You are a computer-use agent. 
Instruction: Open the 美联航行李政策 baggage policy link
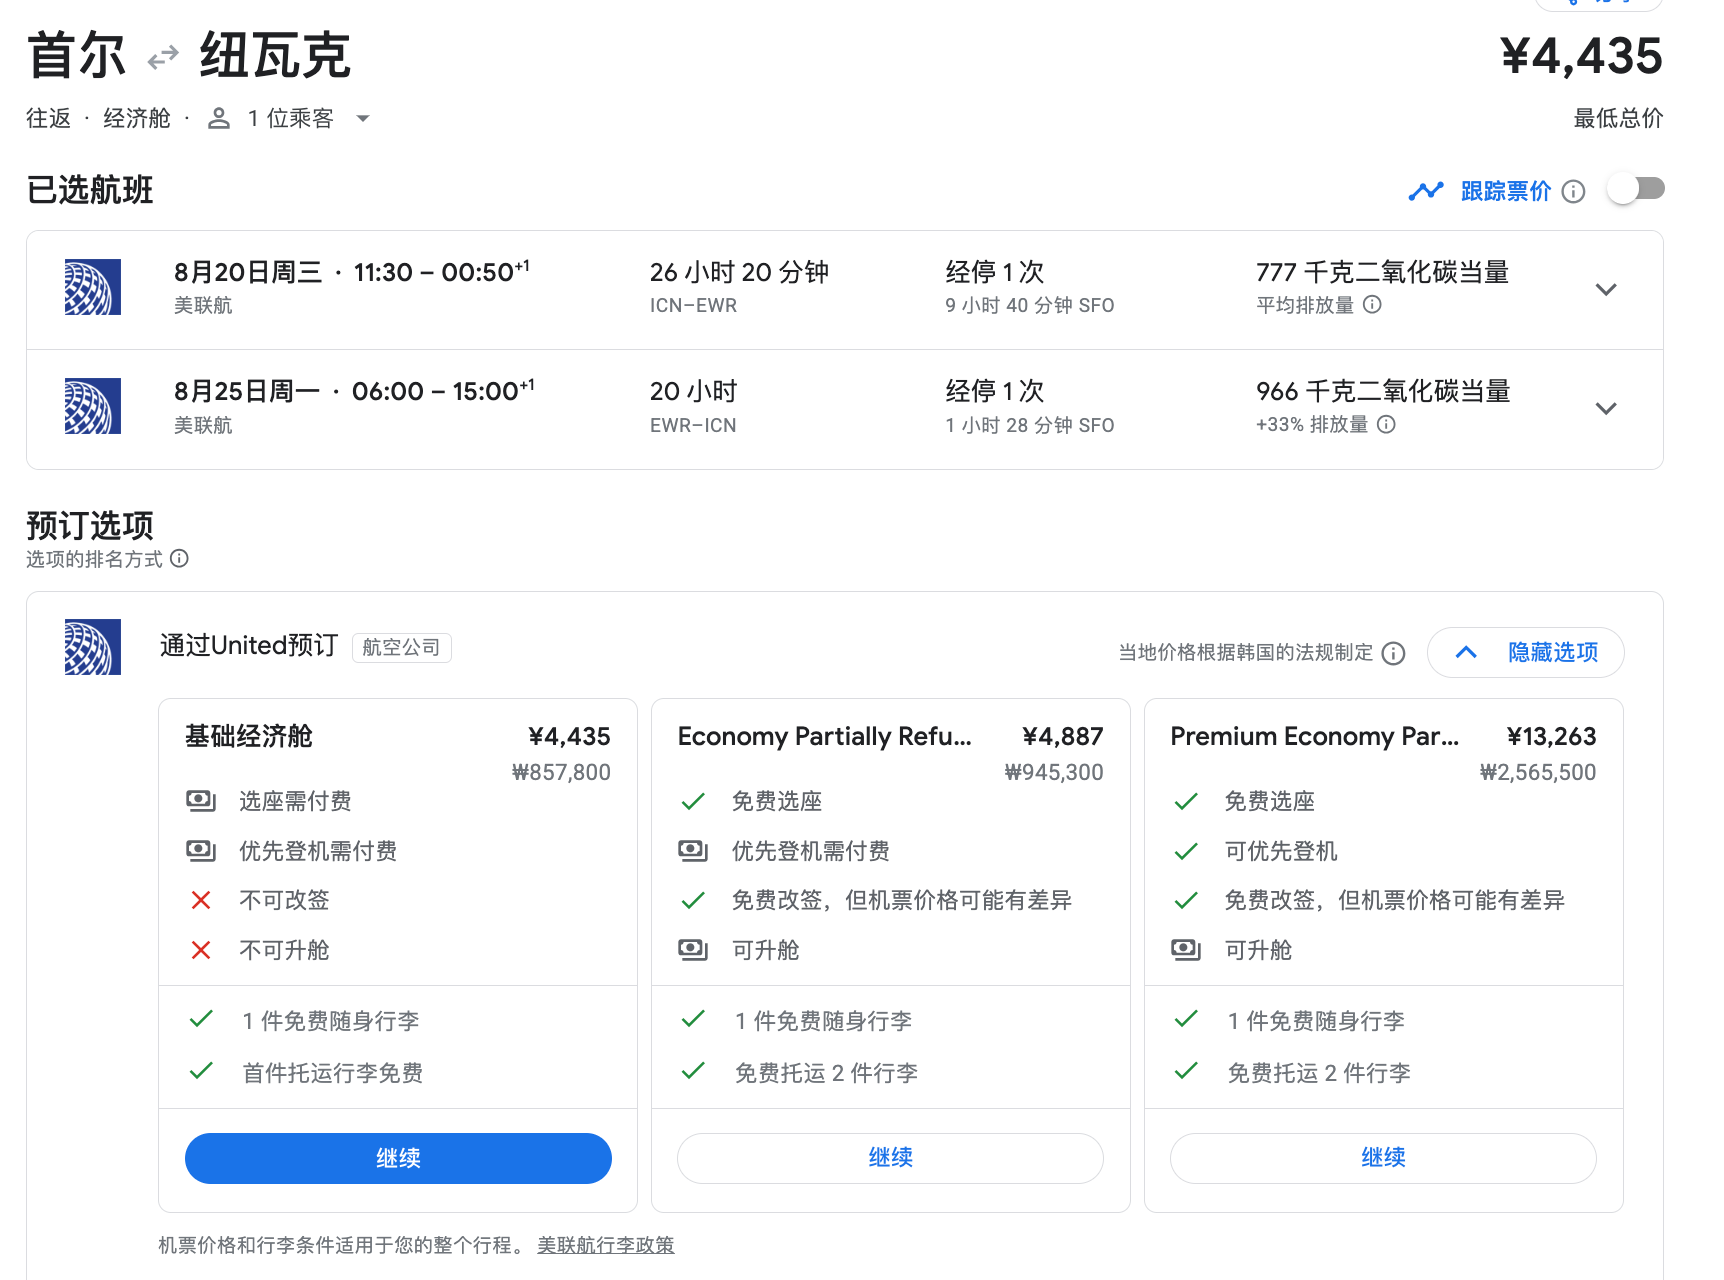605,1245
